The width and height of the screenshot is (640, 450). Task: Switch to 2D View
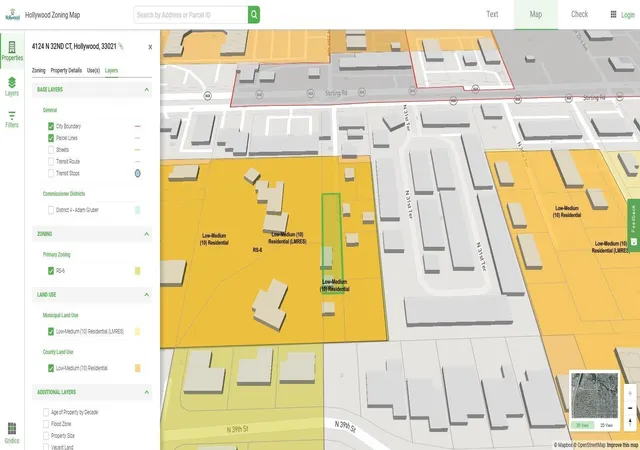(x=606, y=425)
